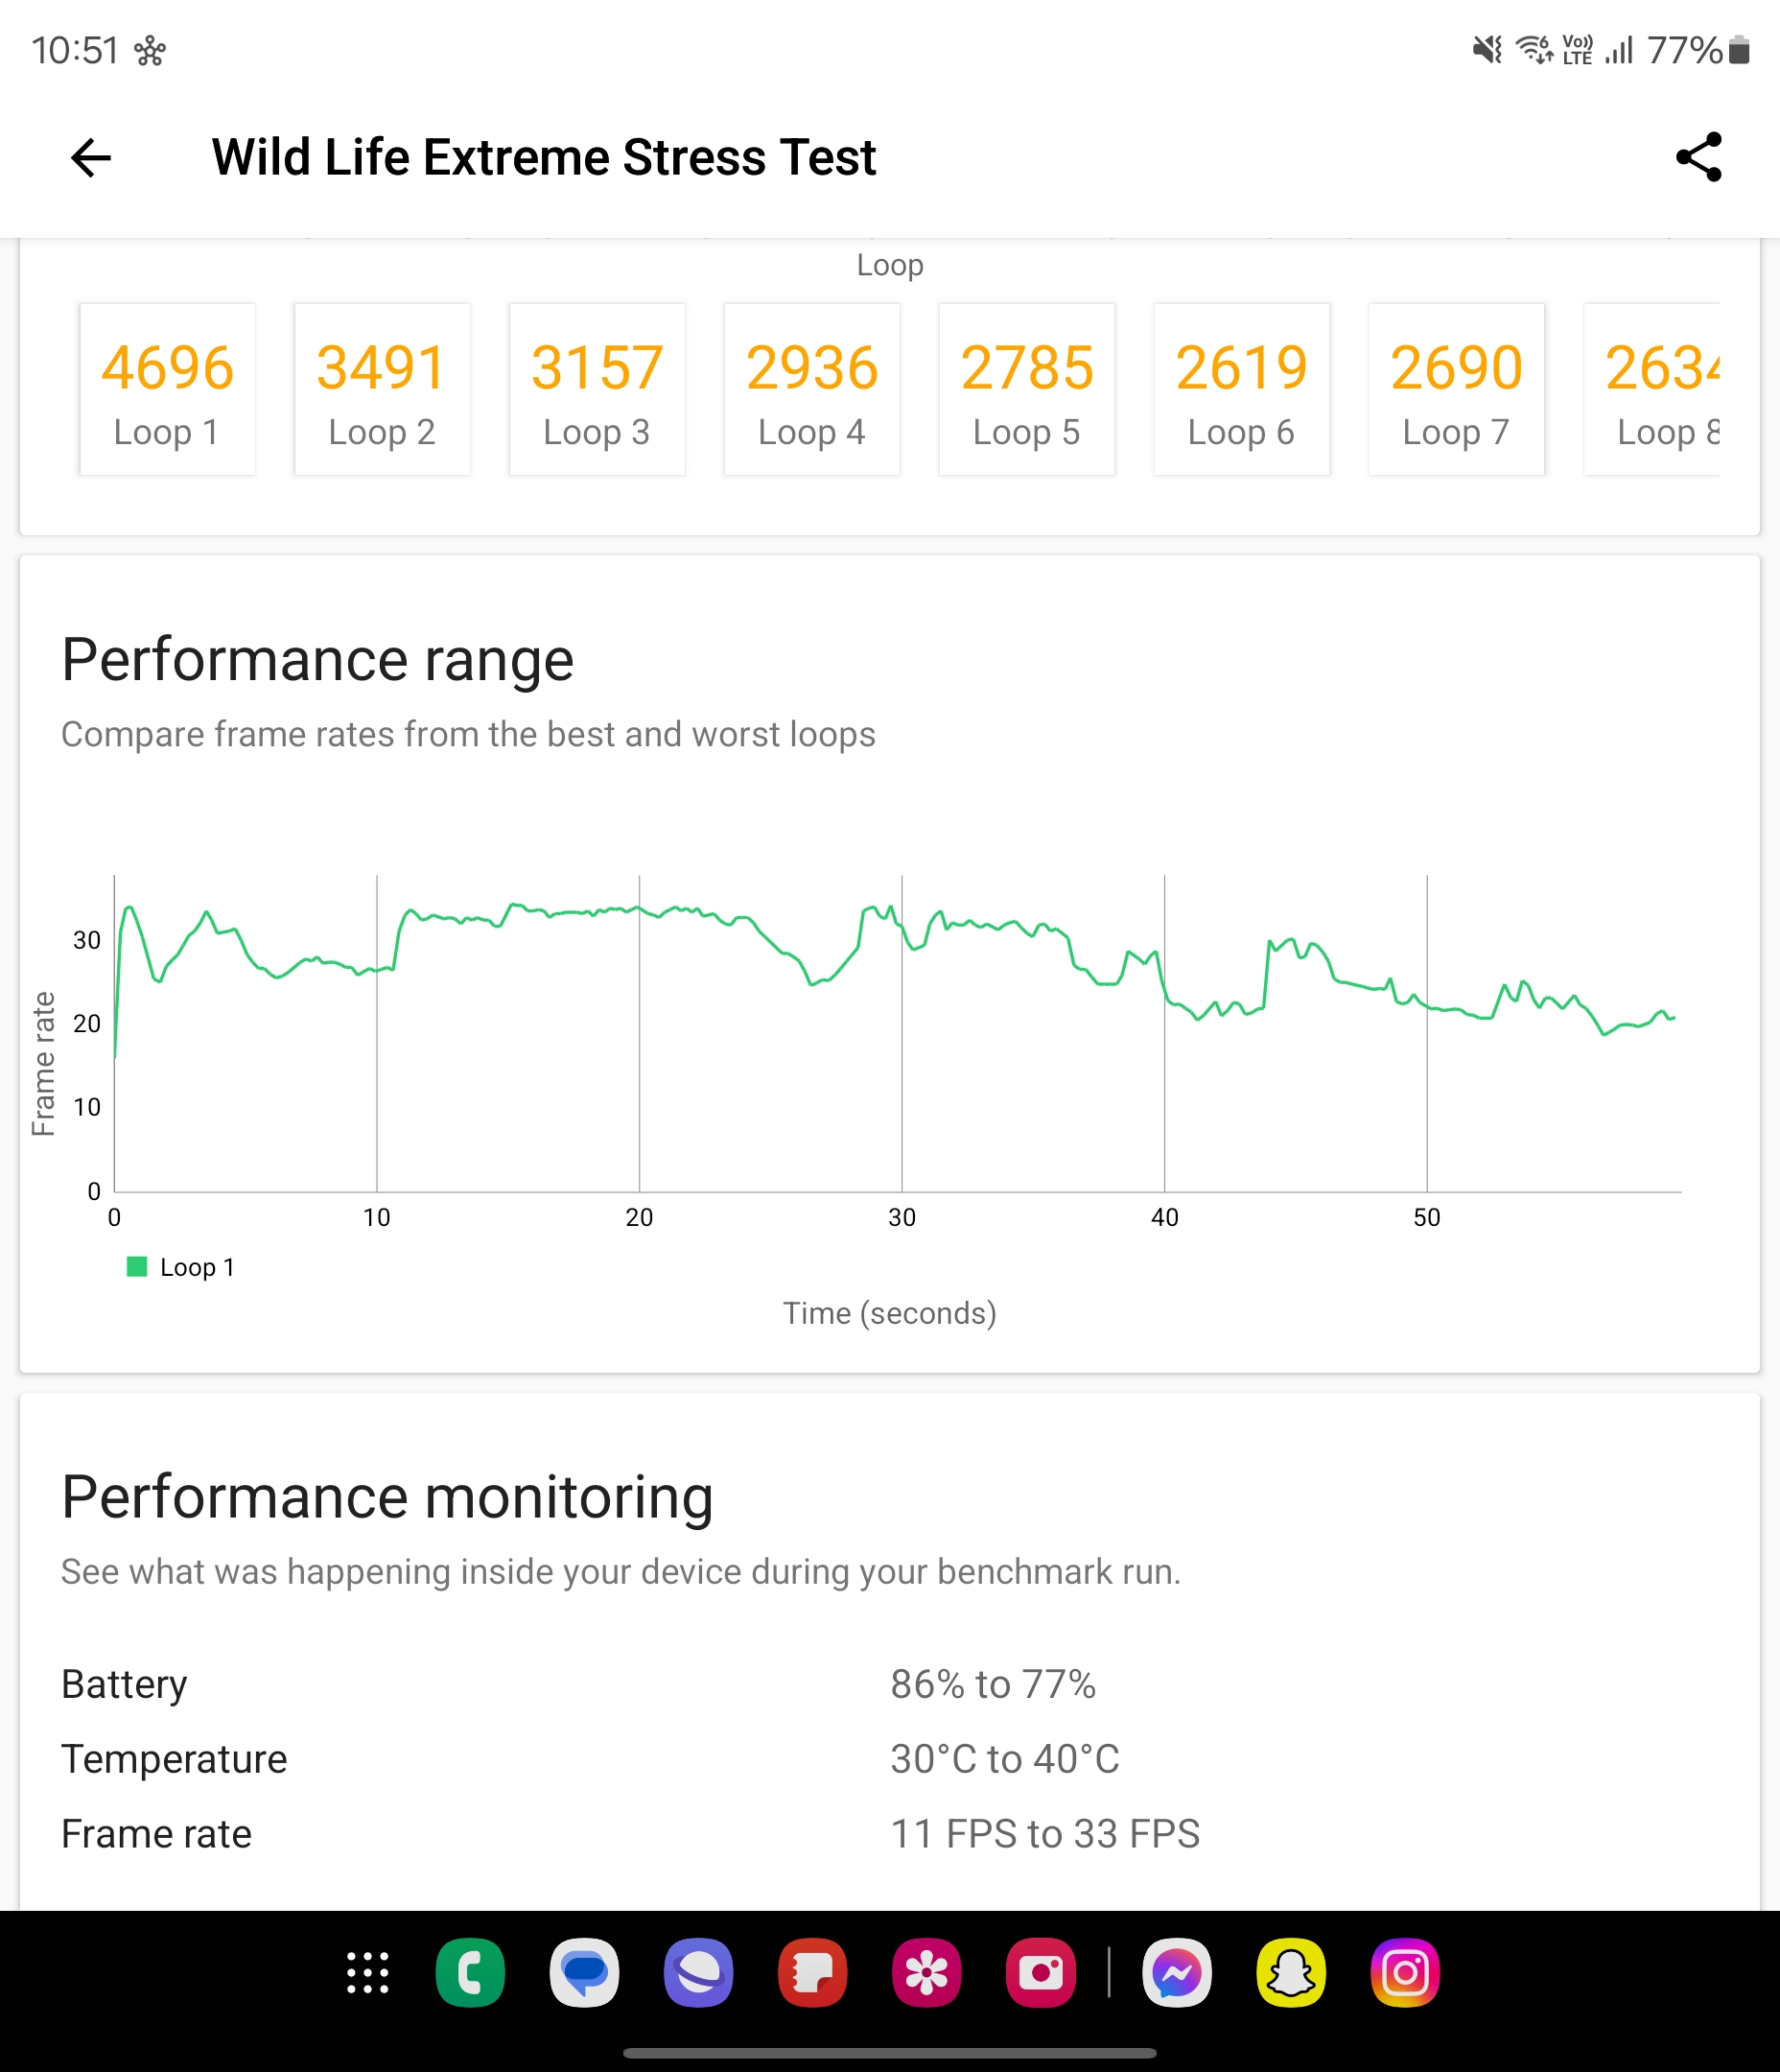This screenshot has height=2072, width=1780.
Task: Launch the red Camera app
Action: click(1040, 1972)
